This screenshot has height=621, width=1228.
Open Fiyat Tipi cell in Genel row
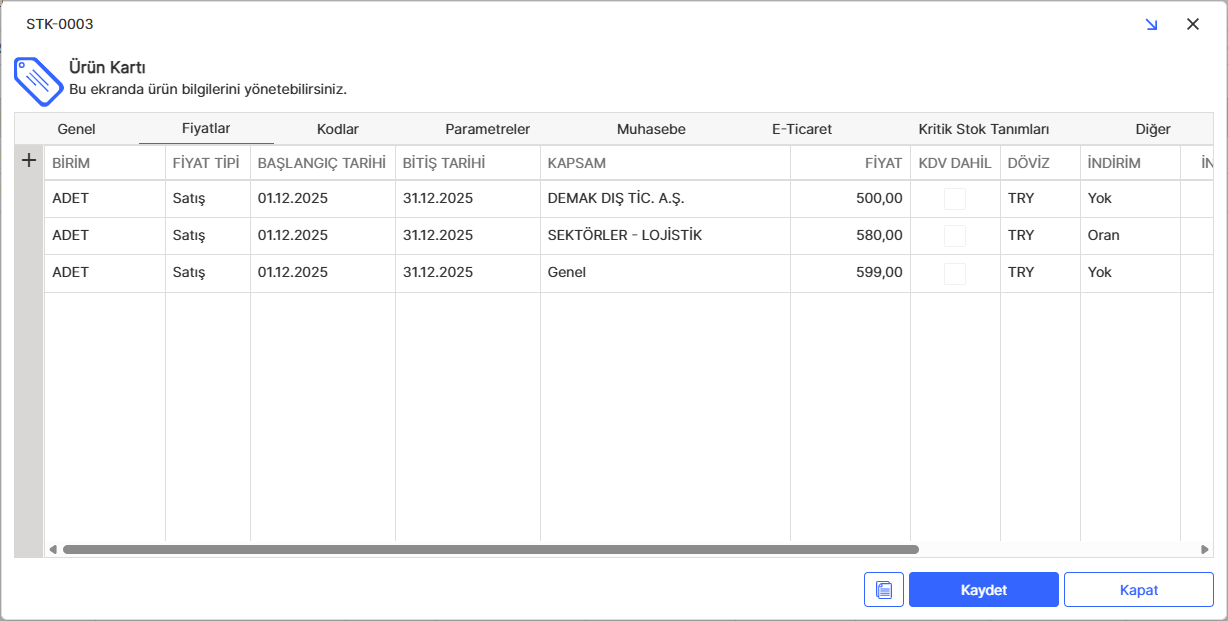coord(207,273)
